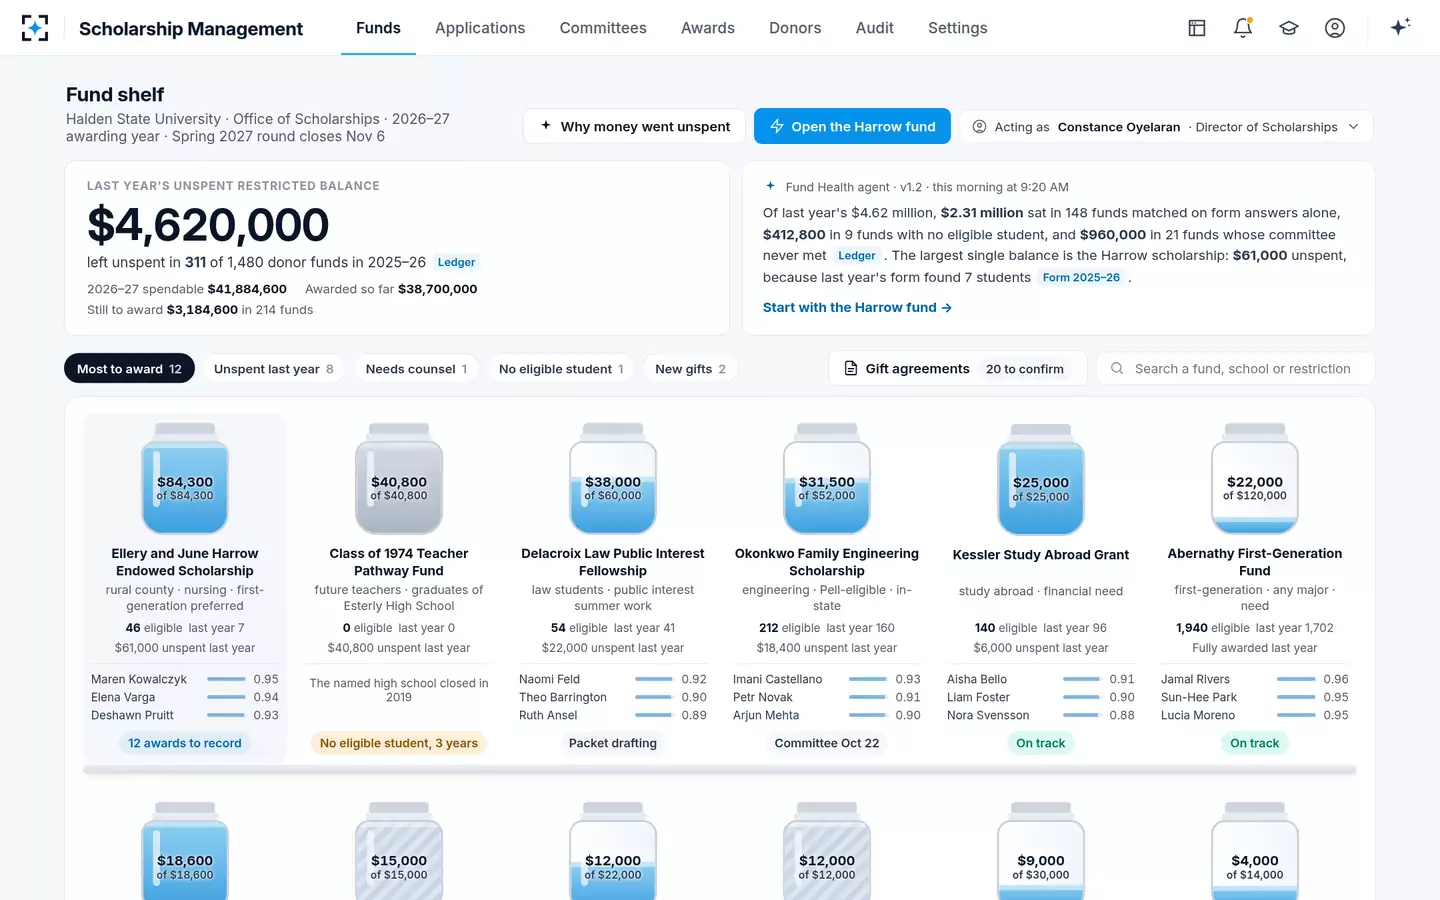The height and width of the screenshot is (900, 1440).
Task: Click the $18,600 fund jar
Action: click(x=185, y=851)
